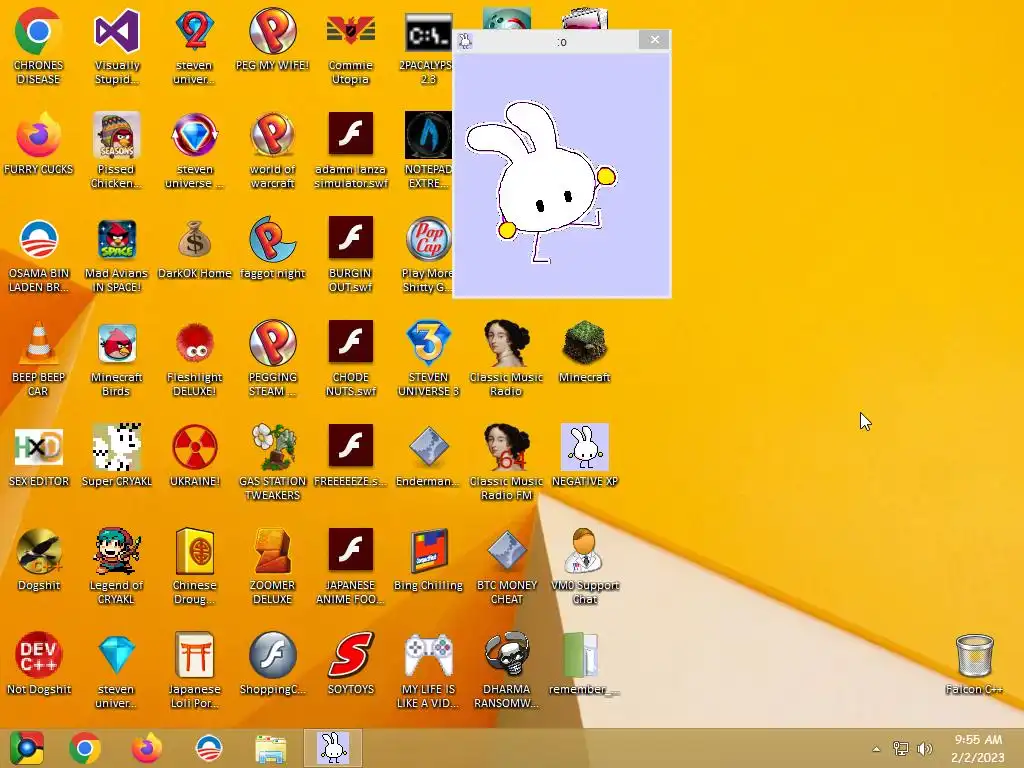Open the STEVEN UNIVERSE 3 desktop icon
1024x768 pixels.
[428, 344]
